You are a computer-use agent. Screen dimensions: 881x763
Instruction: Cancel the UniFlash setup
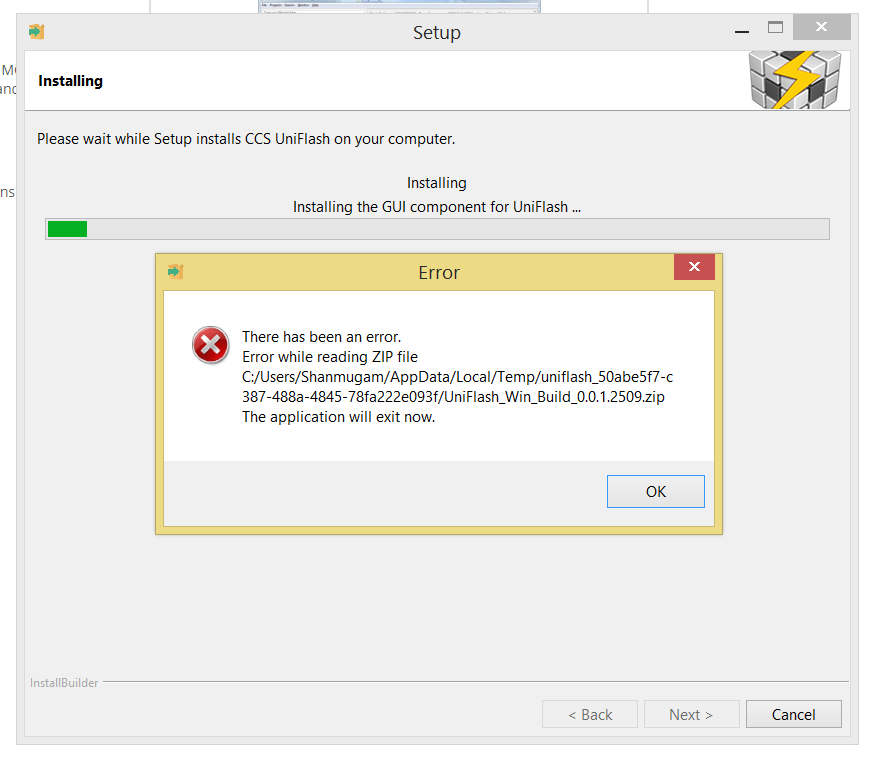click(x=793, y=714)
